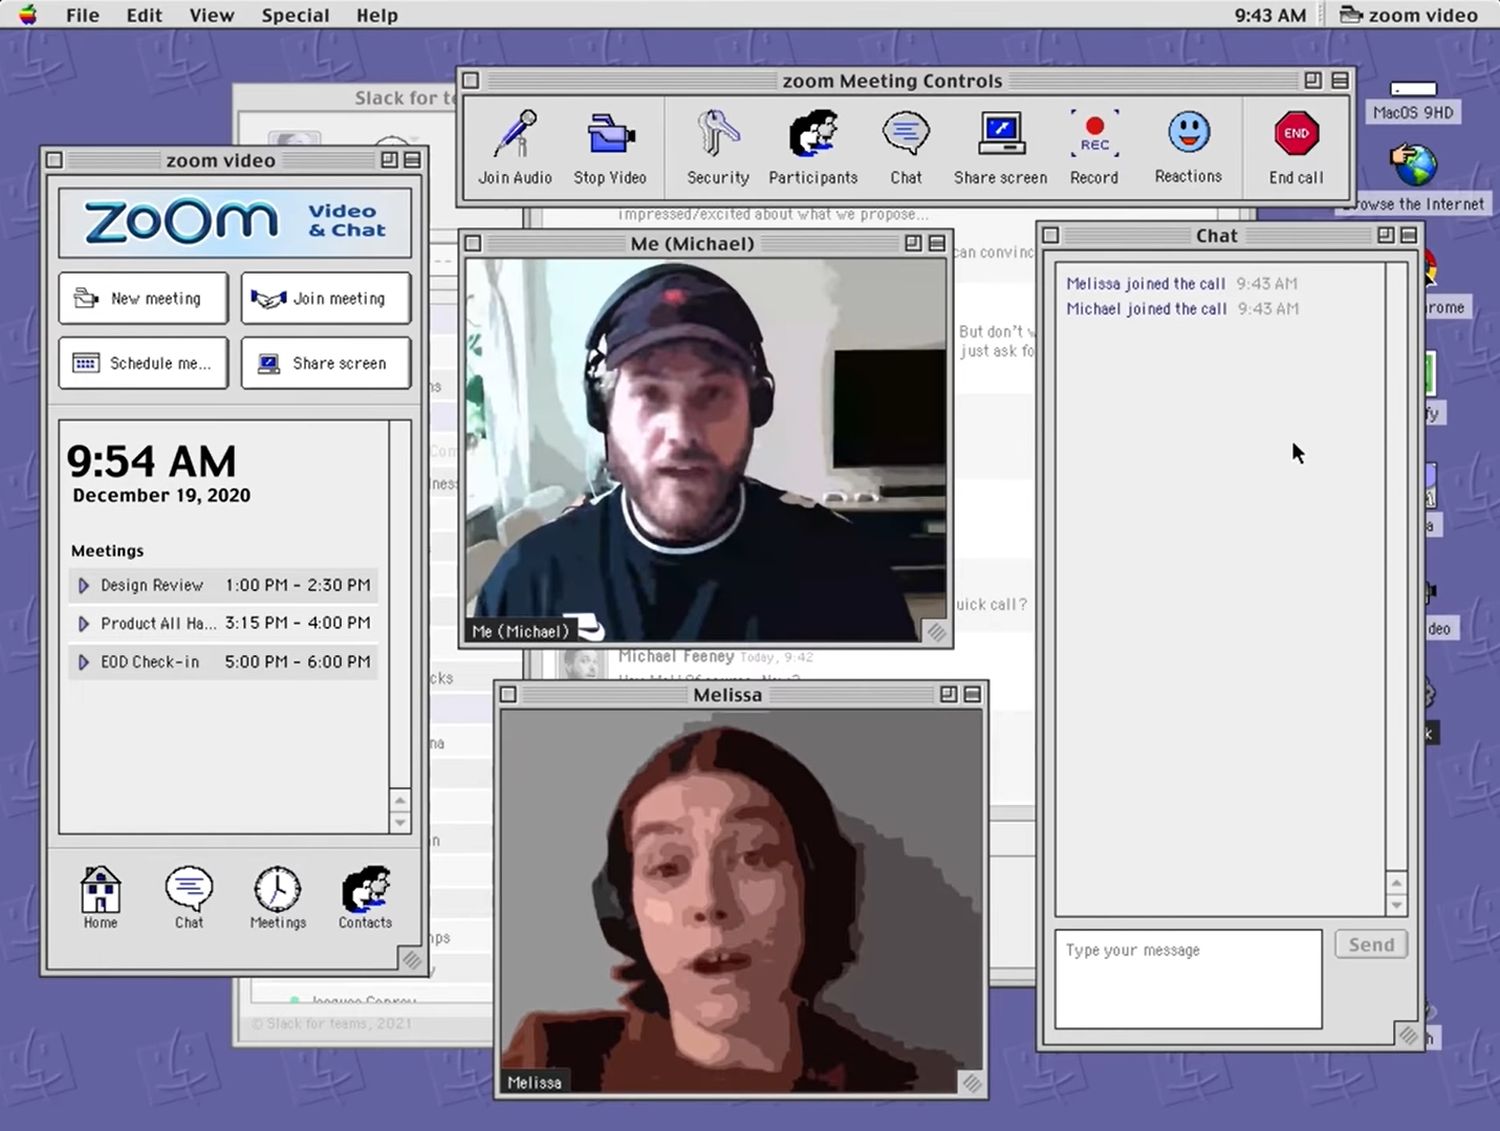Expand the Design Review meeting entry
This screenshot has width=1500, height=1131.
pyautogui.click(x=84, y=586)
